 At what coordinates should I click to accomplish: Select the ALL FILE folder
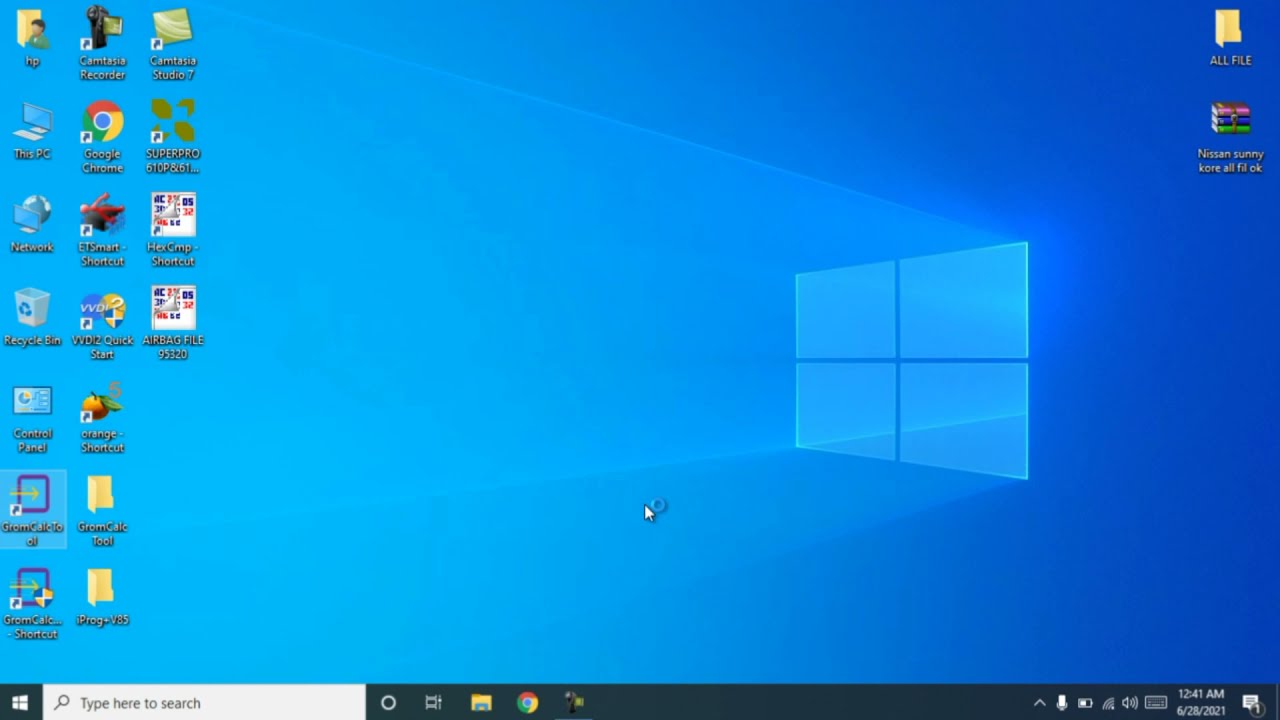(1230, 38)
